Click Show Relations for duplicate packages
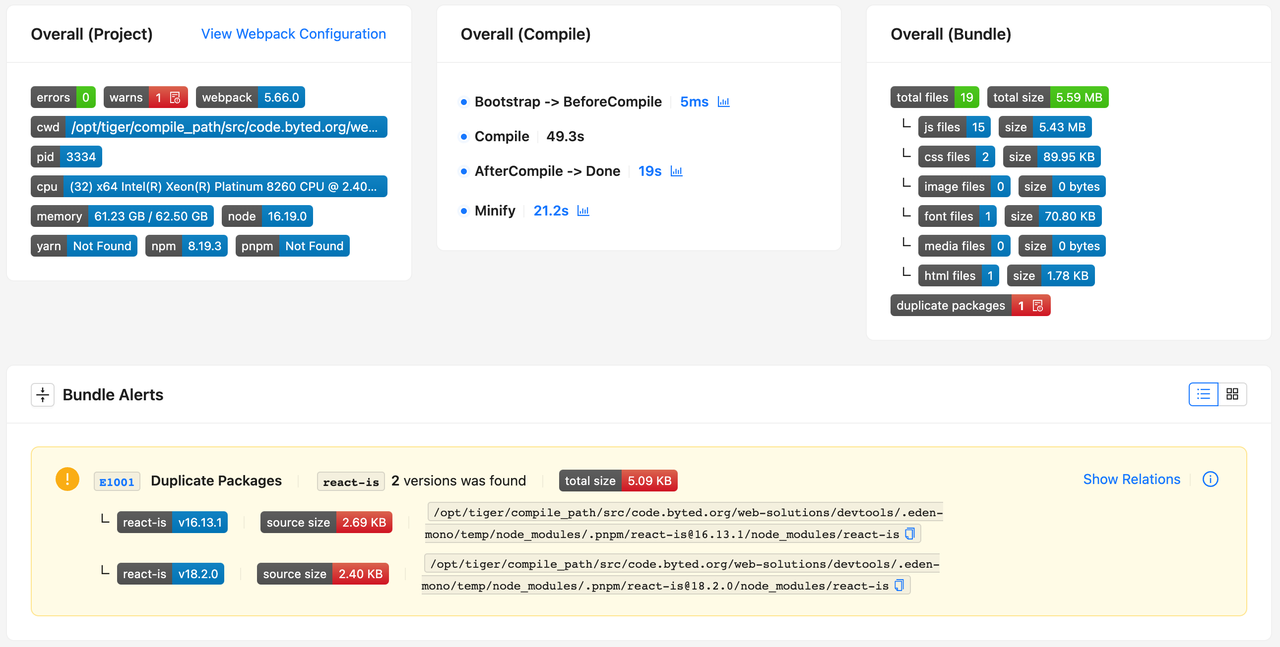 [x=1131, y=479]
